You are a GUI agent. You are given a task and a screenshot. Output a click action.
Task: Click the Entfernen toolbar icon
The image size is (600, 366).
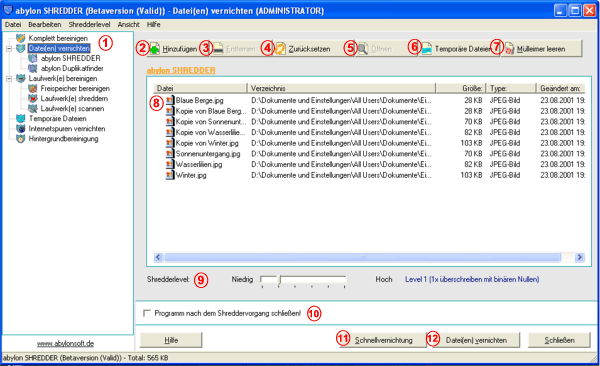pos(218,49)
